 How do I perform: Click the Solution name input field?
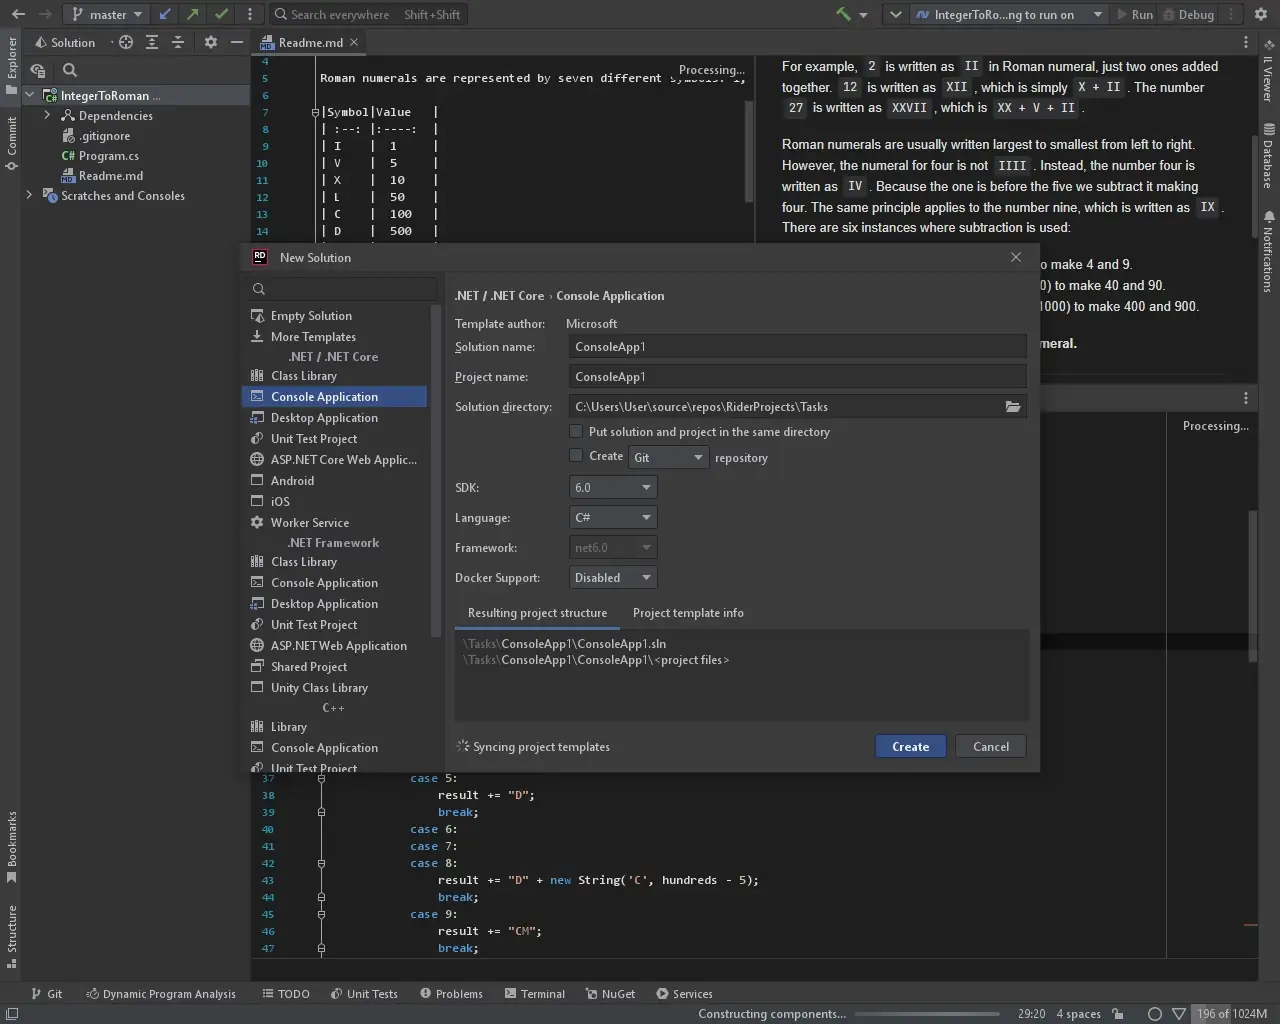[798, 347]
